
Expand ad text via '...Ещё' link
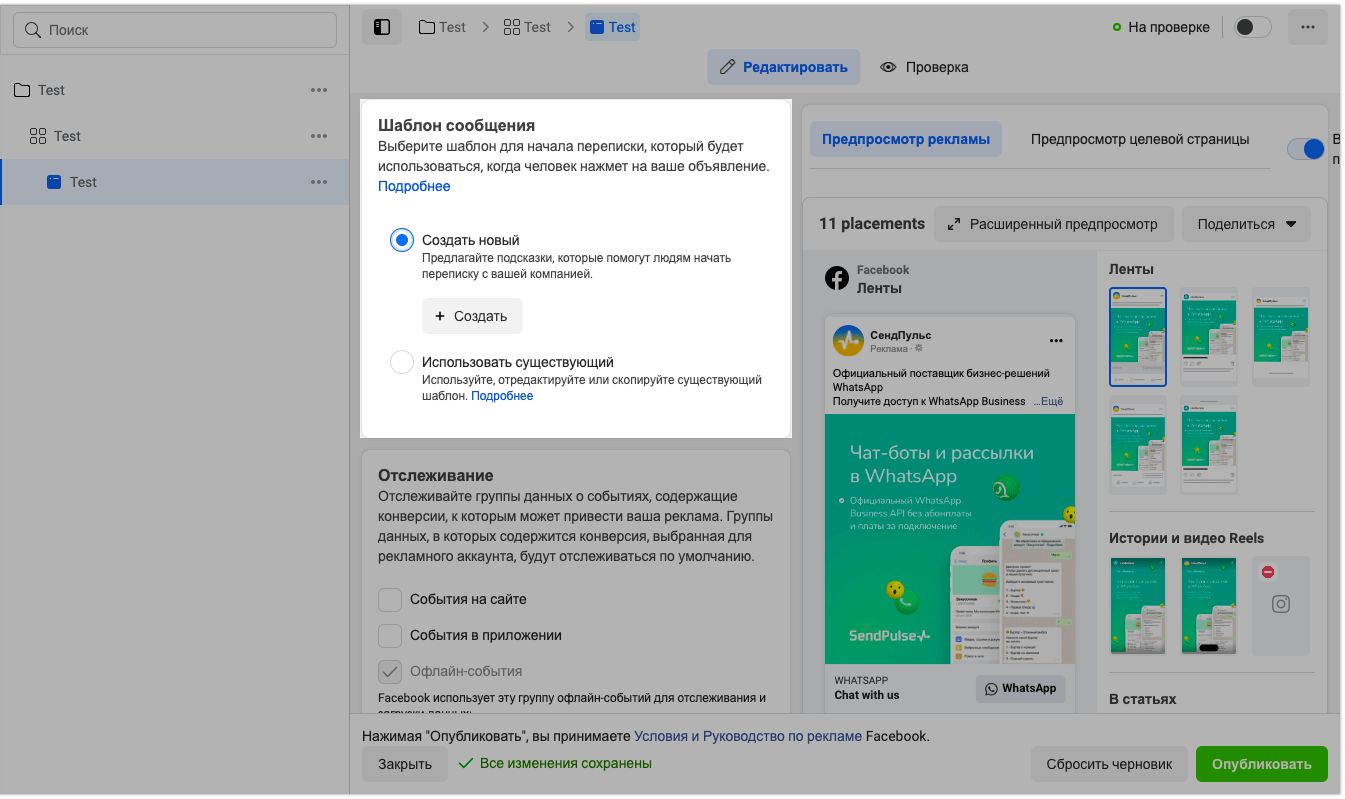point(1048,401)
